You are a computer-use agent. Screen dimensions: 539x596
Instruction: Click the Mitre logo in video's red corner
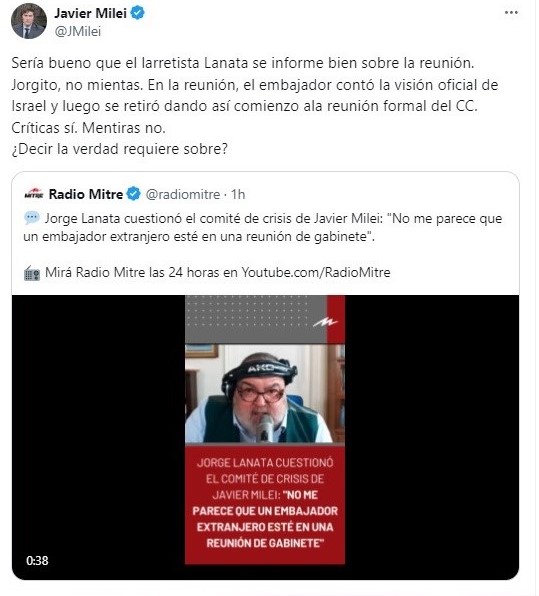pyautogui.click(x=325, y=323)
